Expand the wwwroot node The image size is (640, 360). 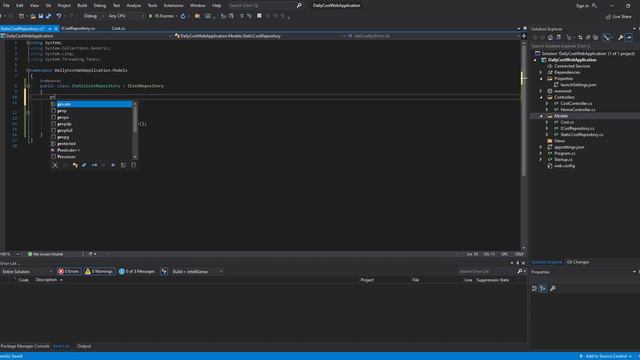[541, 91]
